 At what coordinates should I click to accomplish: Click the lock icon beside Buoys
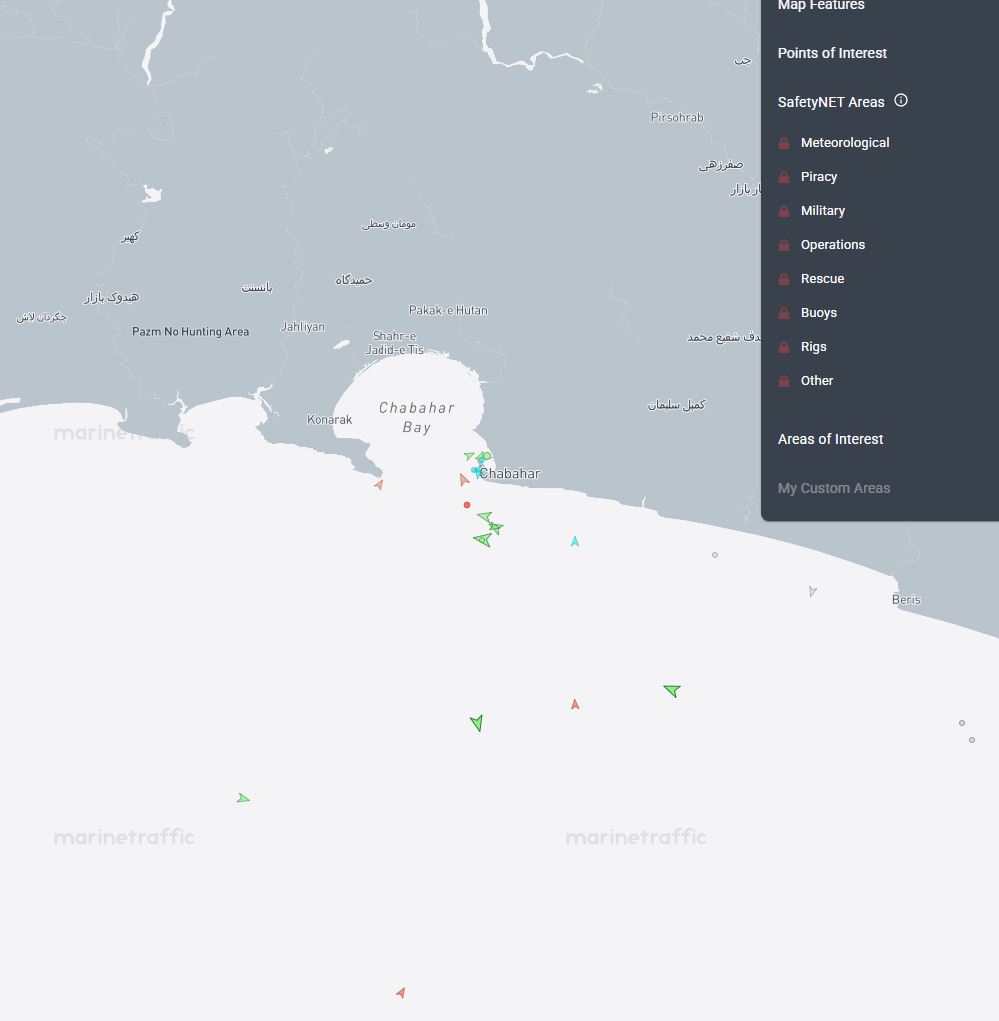point(784,313)
